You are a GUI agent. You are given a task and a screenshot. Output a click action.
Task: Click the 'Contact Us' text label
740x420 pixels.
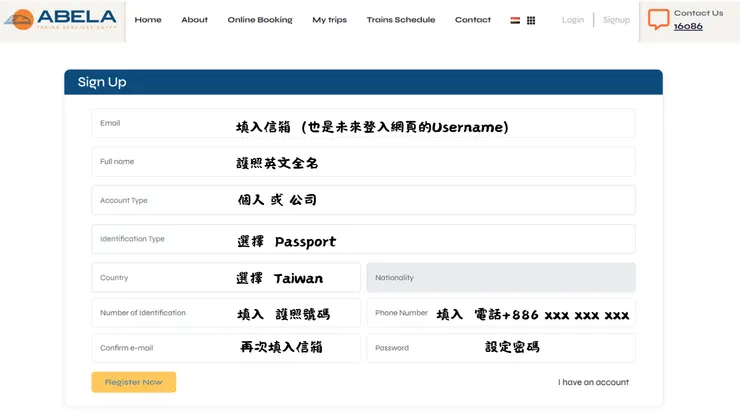(698, 13)
